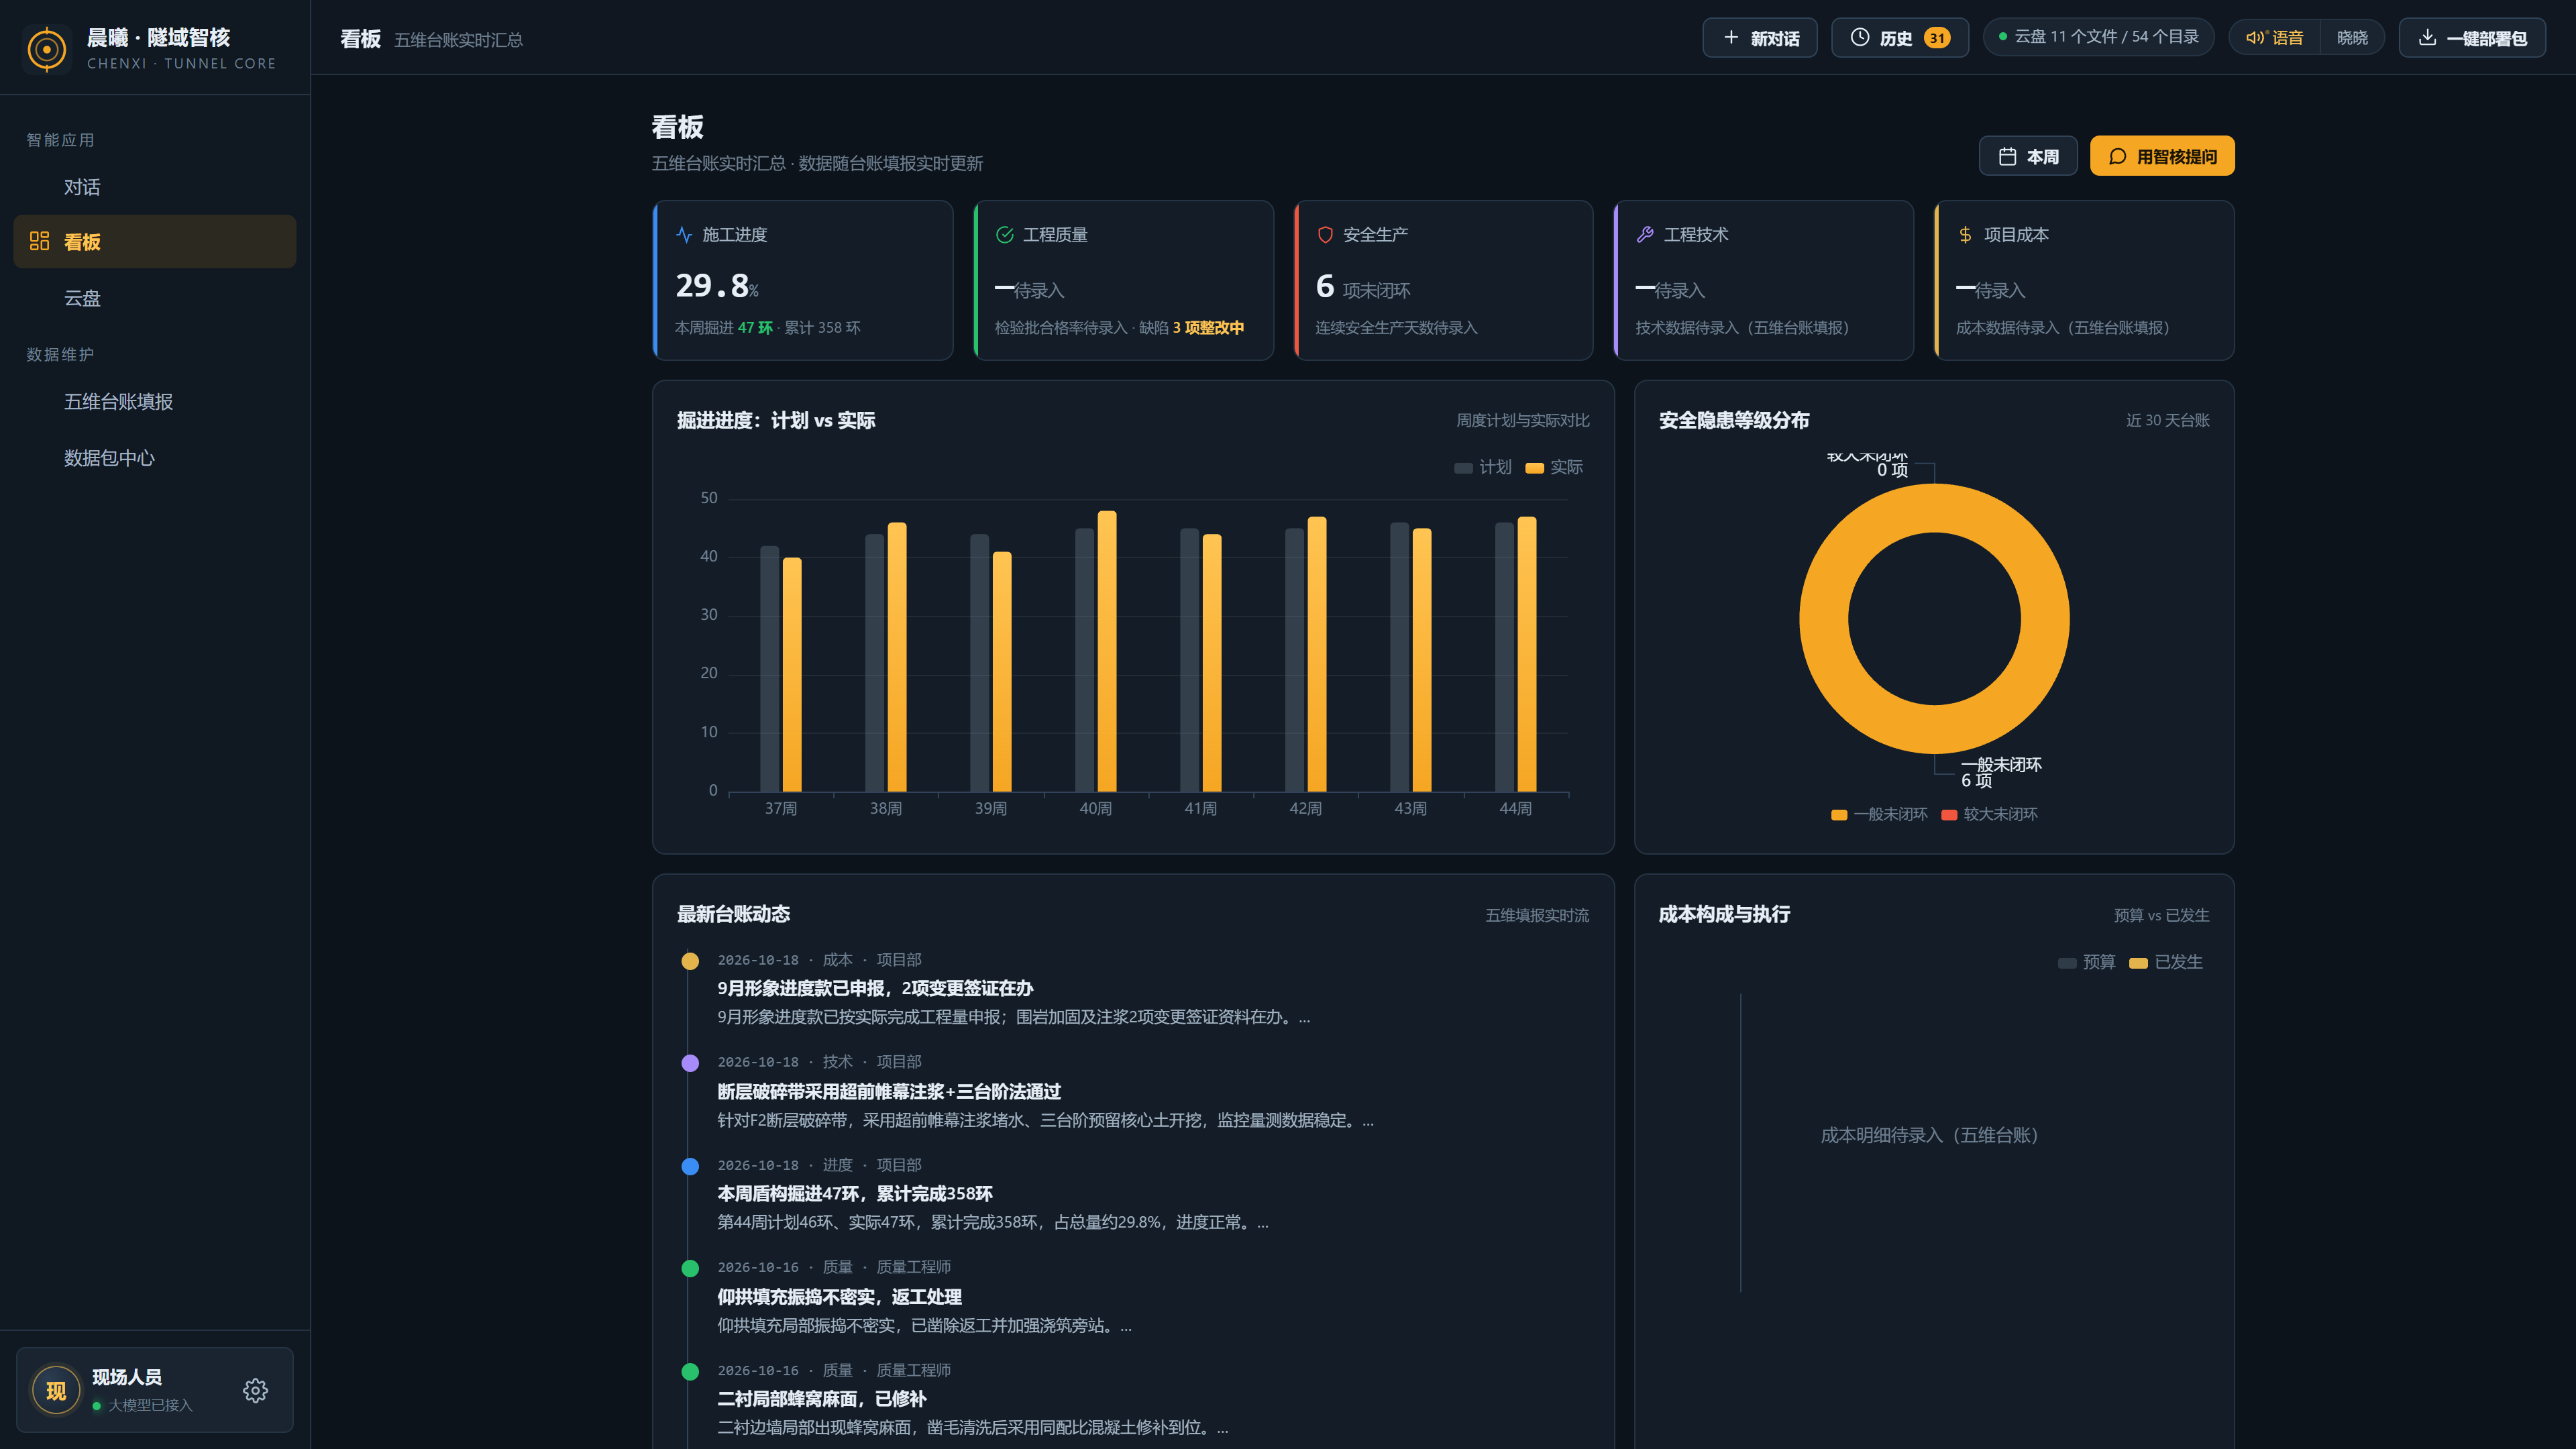The width and height of the screenshot is (2576, 1449).
Task: Click the 现 user avatar badge
Action: click(56, 1390)
